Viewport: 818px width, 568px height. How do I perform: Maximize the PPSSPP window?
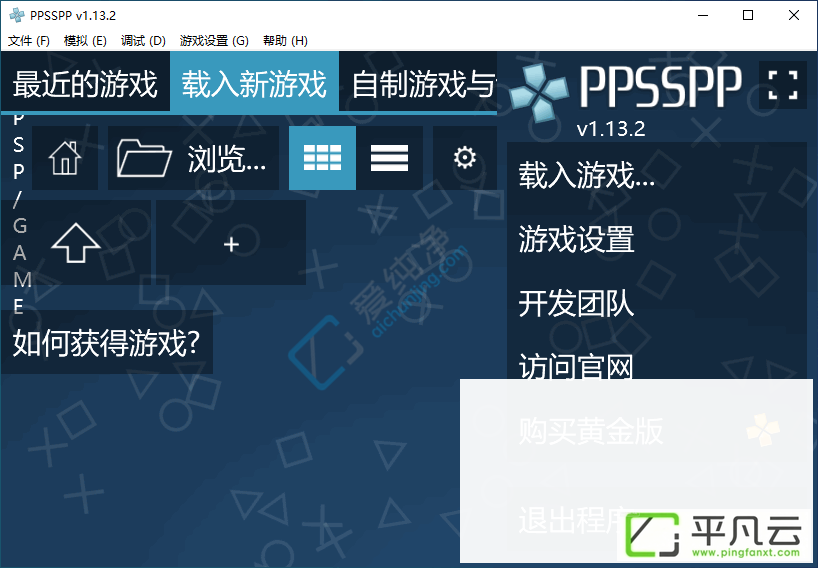[748, 16]
